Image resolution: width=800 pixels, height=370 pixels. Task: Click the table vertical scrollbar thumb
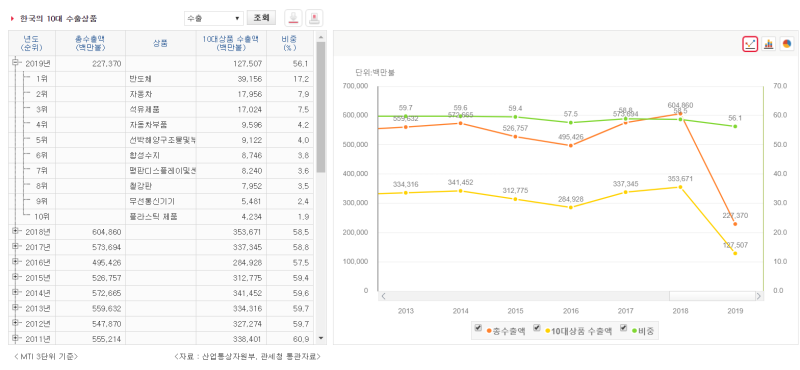tap(321, 107)
